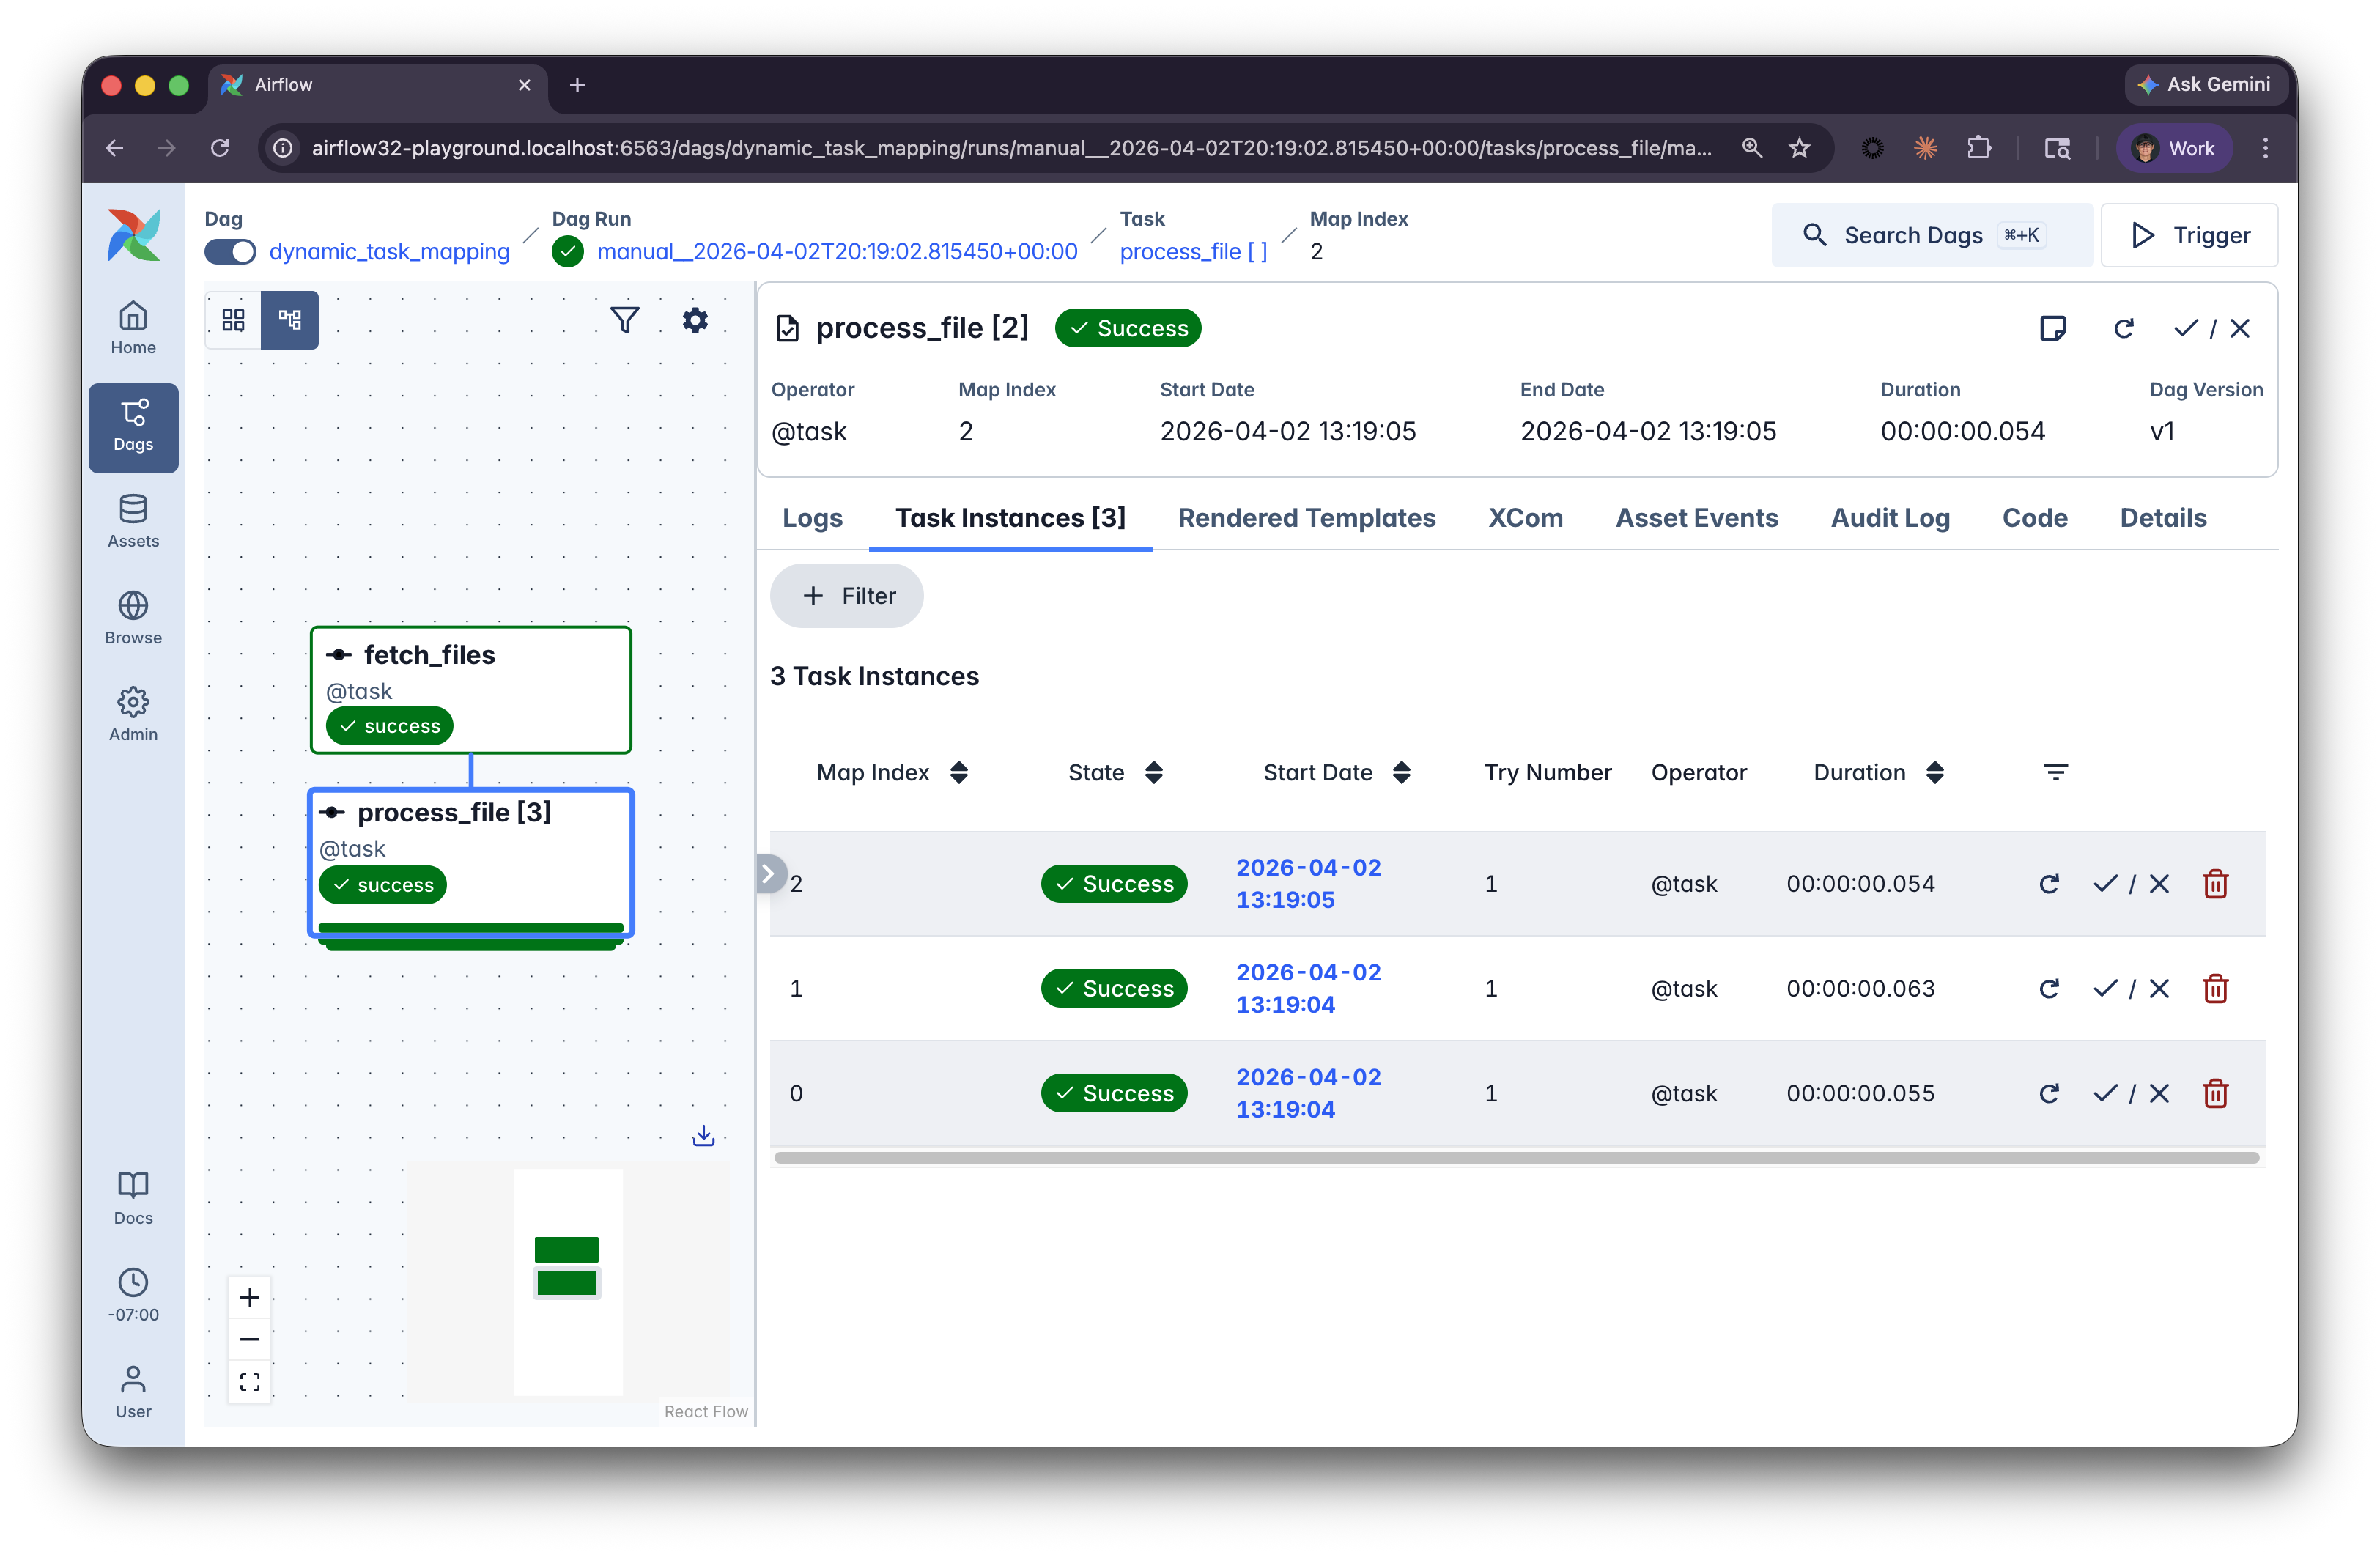Click the graph minimap
This screenshot has height=1555, width=2380.
point(568,1281)
